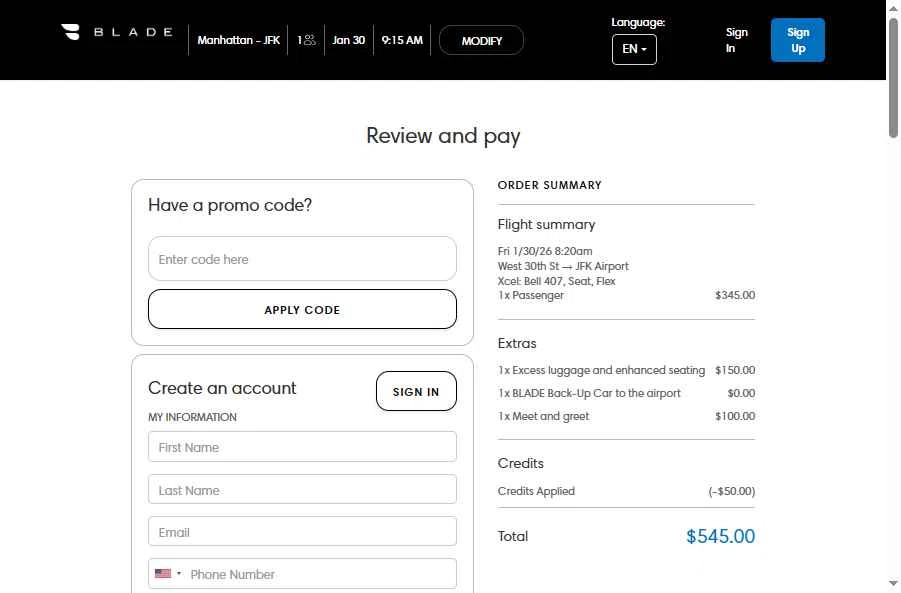Image resolution: width=901 pixels, height=593 pixels.
Task: Click the Manhattan – JFK route in header
Action: coord(238,40)
